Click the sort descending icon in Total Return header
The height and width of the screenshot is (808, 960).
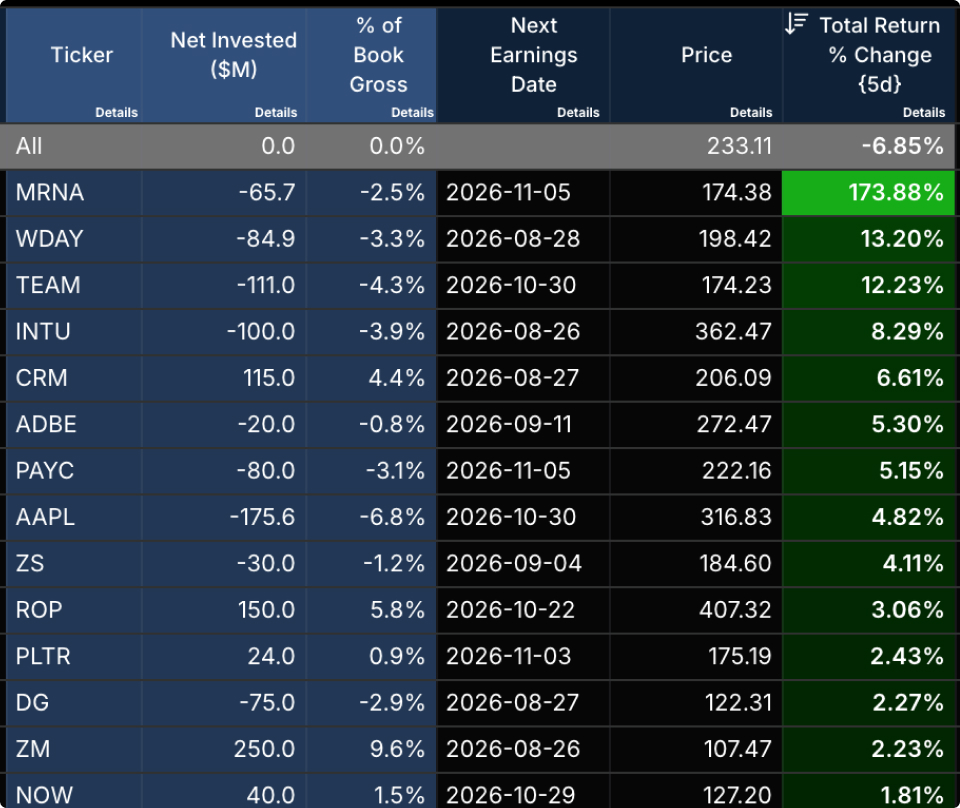coord(797,24)
